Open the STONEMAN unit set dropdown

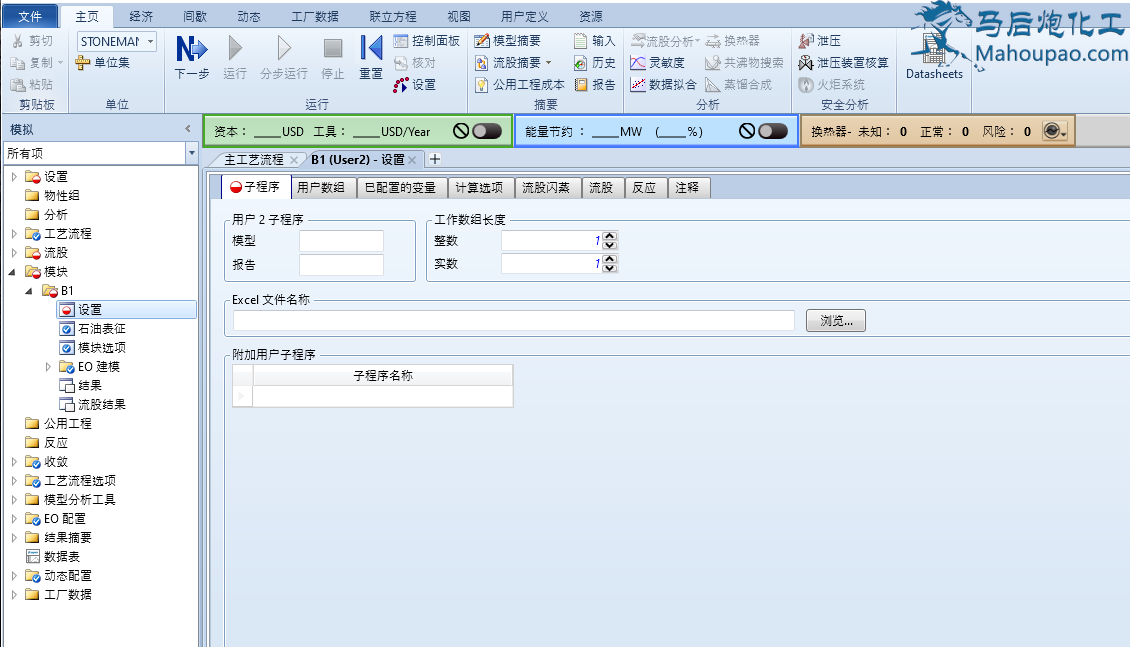(150, 41)
